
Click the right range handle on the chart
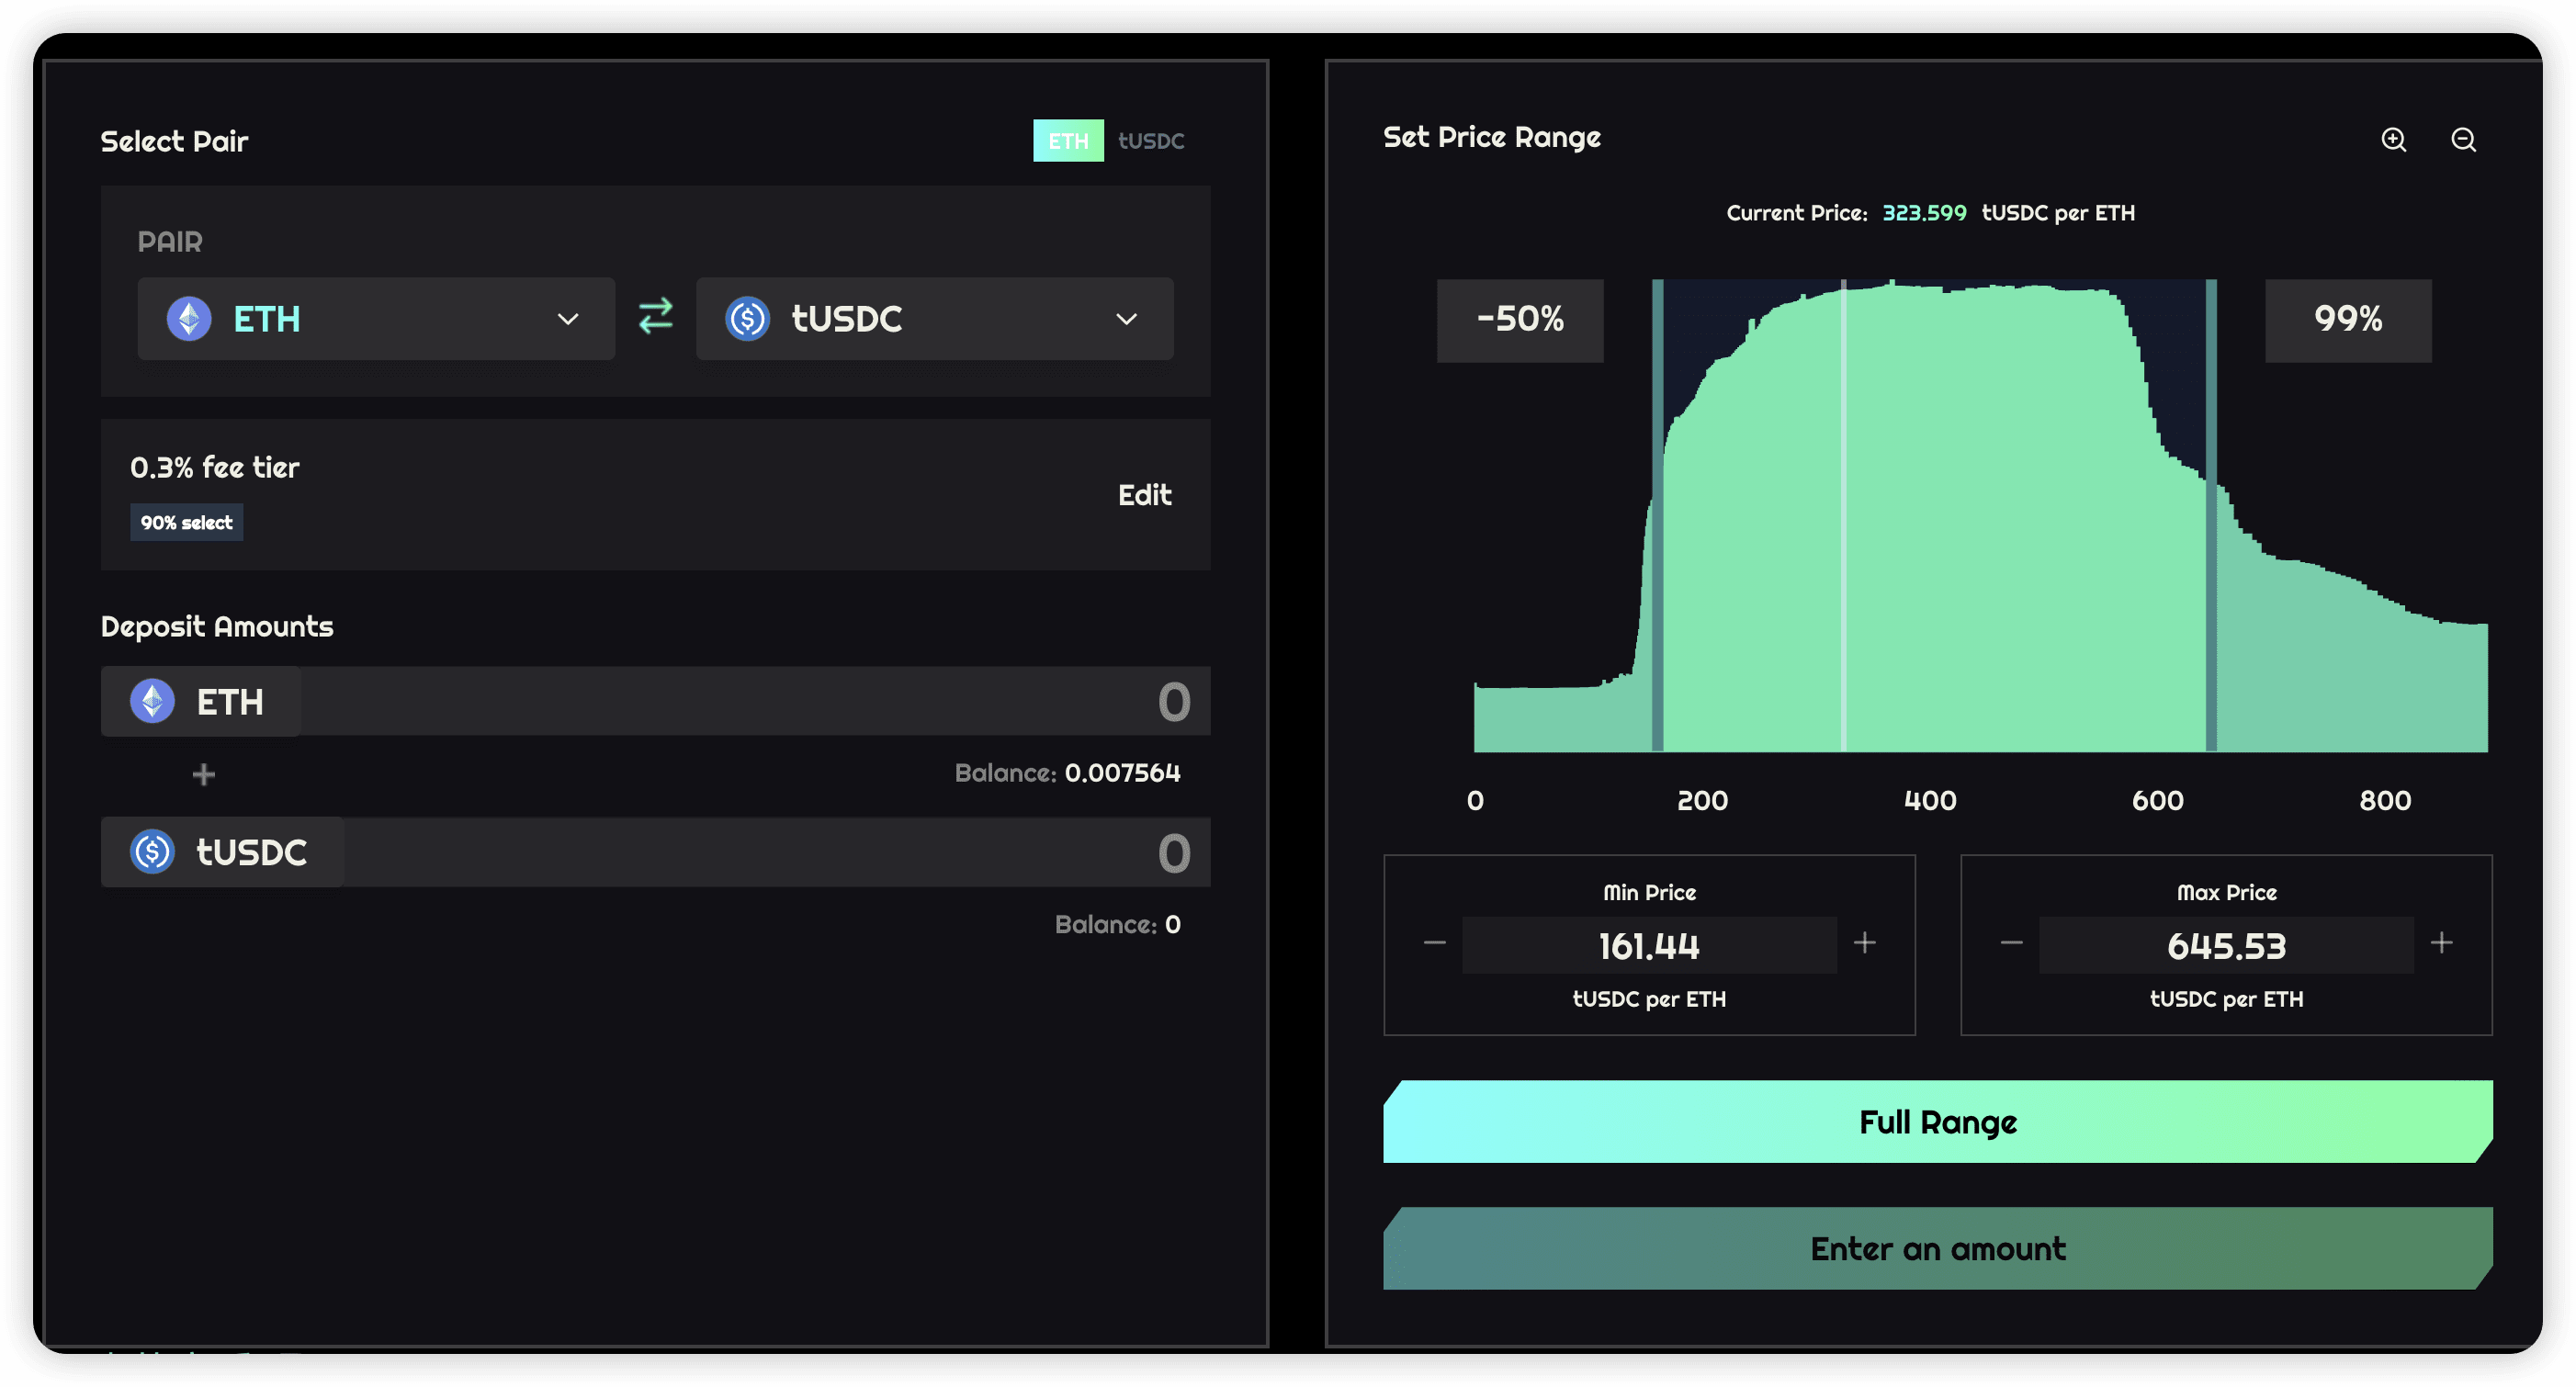point(2211,515)
